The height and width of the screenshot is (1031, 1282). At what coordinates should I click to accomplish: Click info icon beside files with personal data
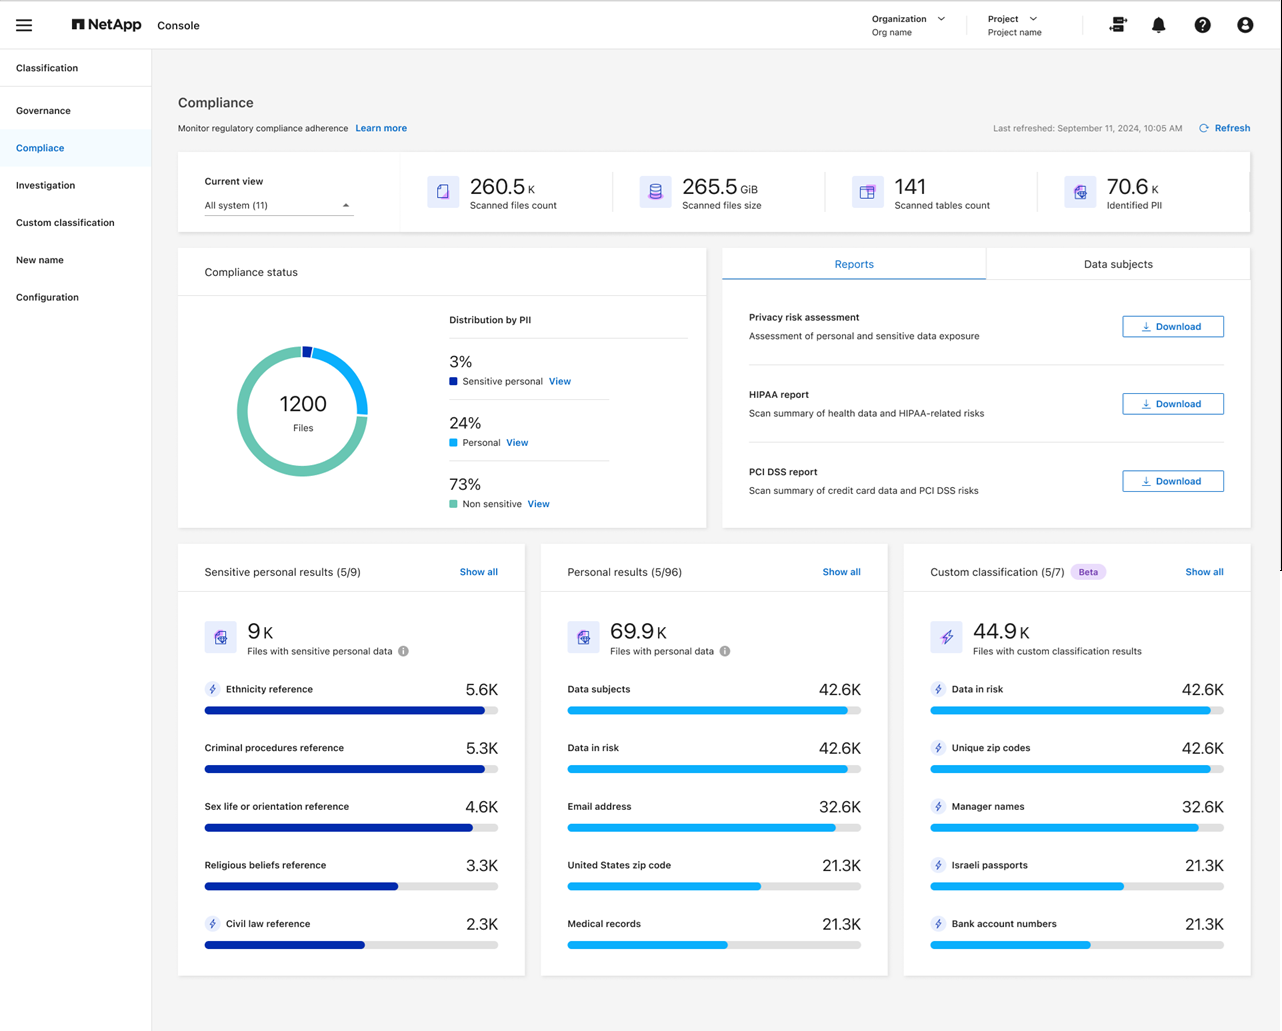[x=725, y=651]
